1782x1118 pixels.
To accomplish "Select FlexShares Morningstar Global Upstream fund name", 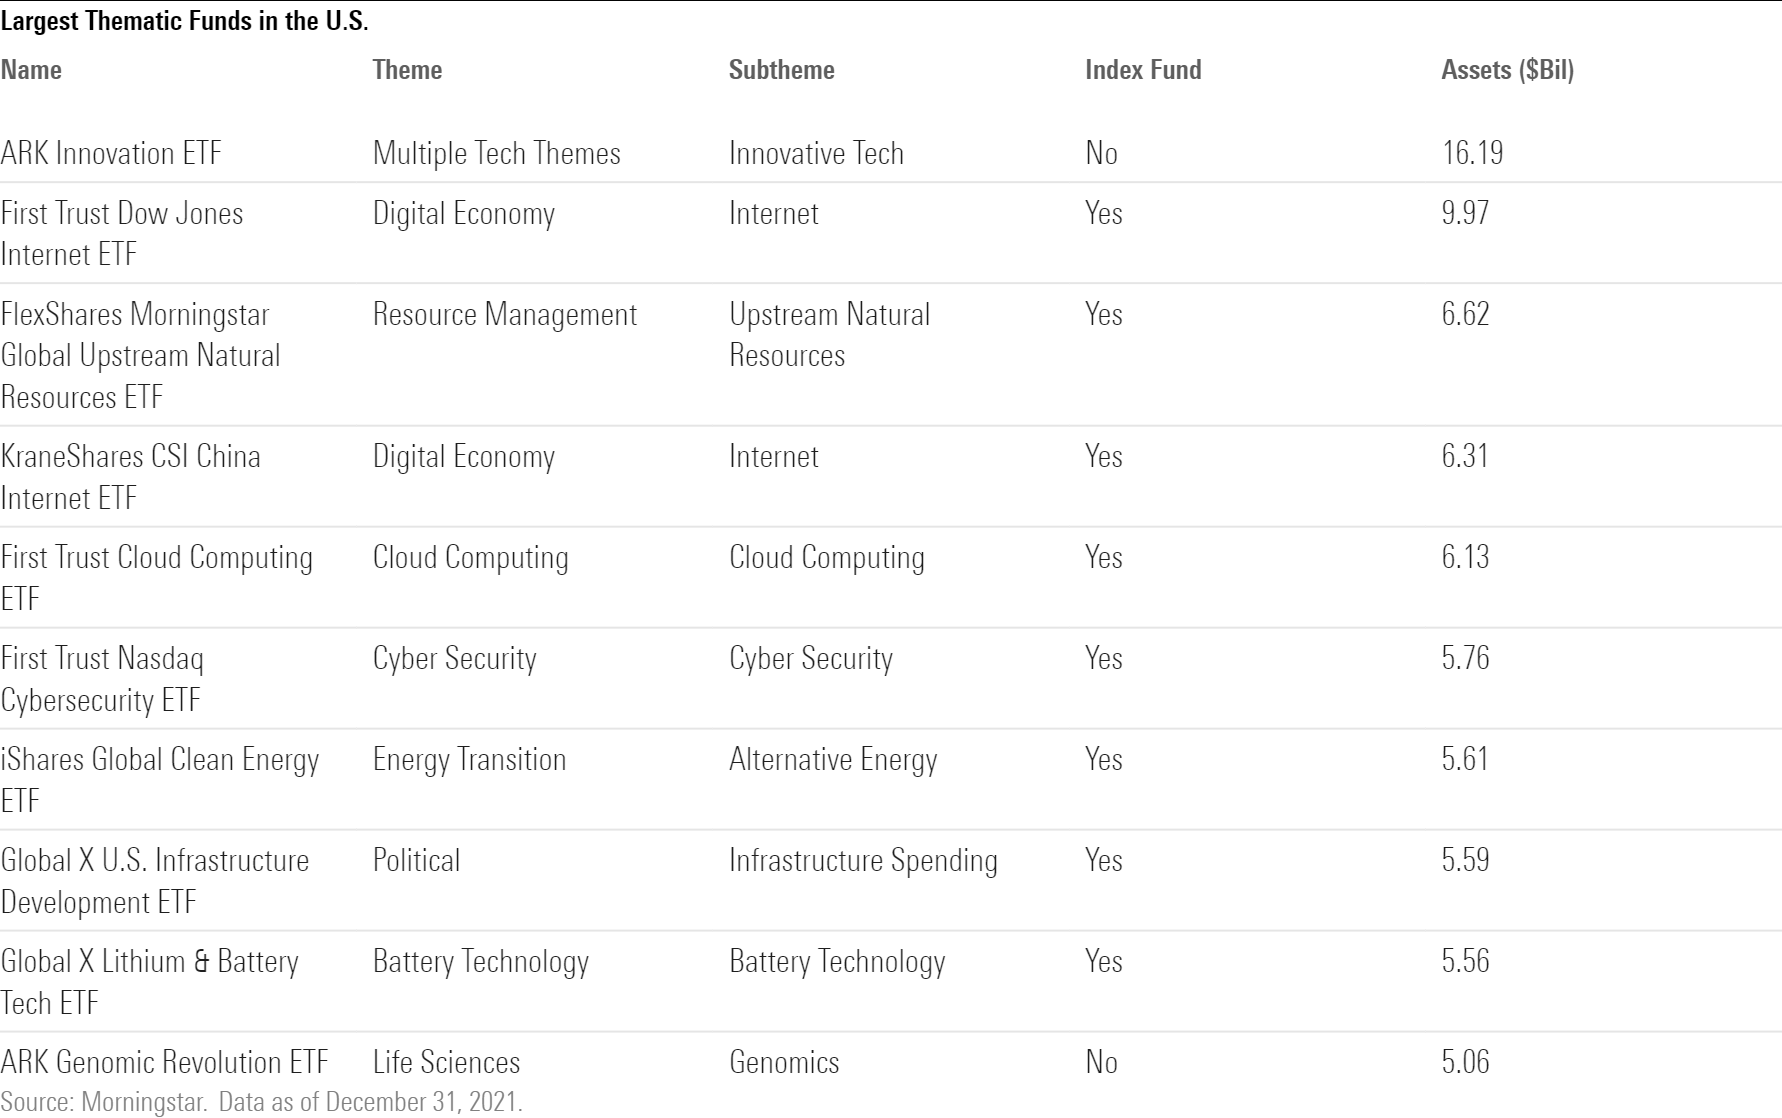I will [140, 355].
